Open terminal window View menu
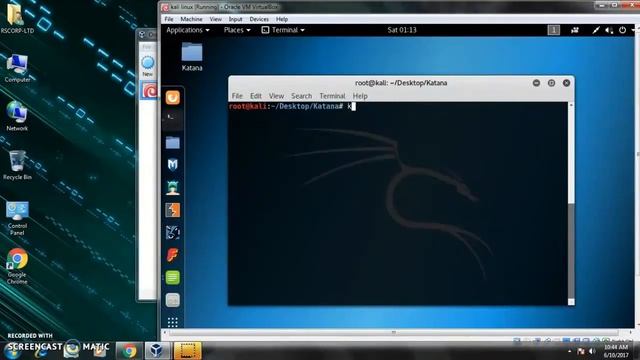Viewport: 640px width, 360px height. 276,96
